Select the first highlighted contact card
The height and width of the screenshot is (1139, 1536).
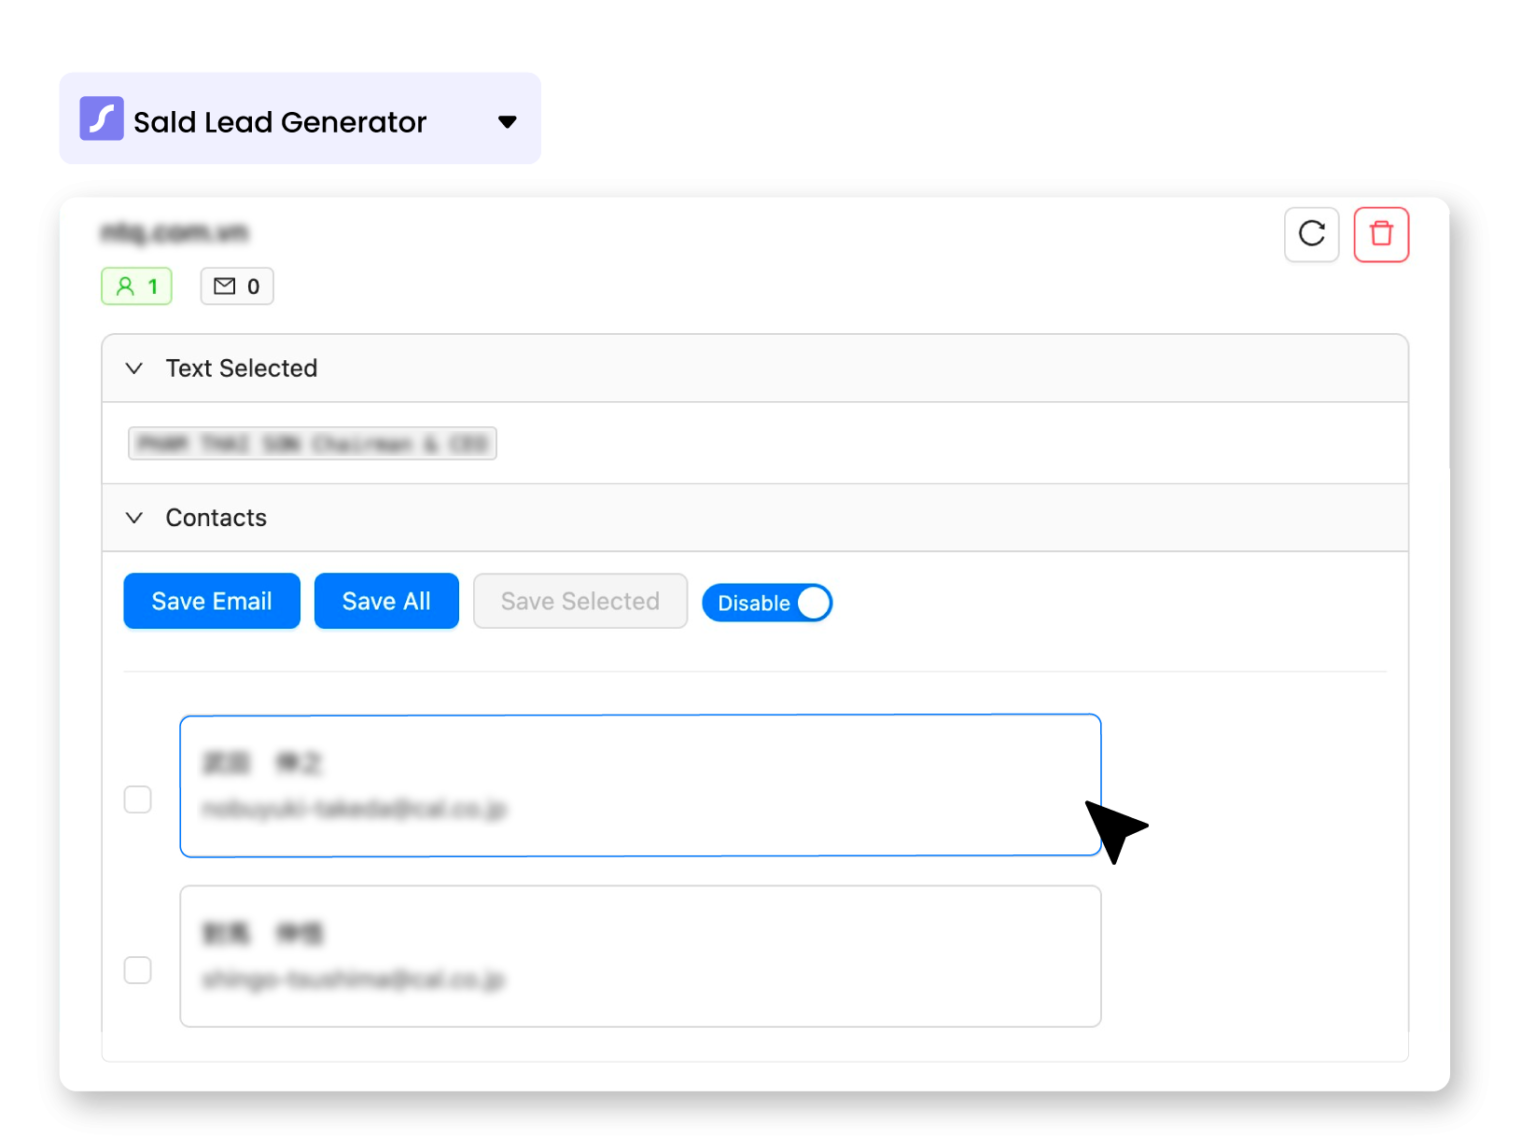pos(640,786)
